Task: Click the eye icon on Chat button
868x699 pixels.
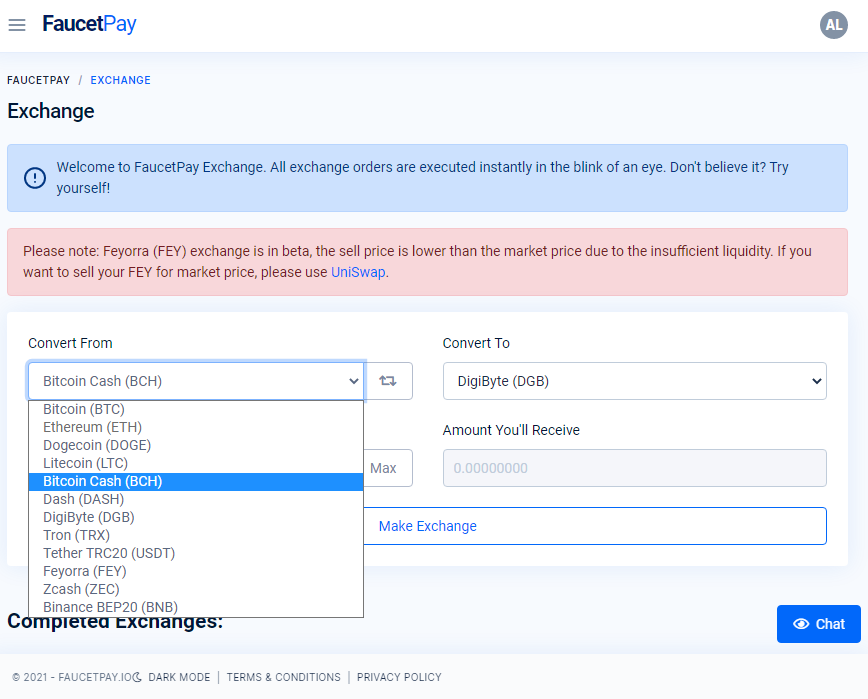Action: click(801, 624)
